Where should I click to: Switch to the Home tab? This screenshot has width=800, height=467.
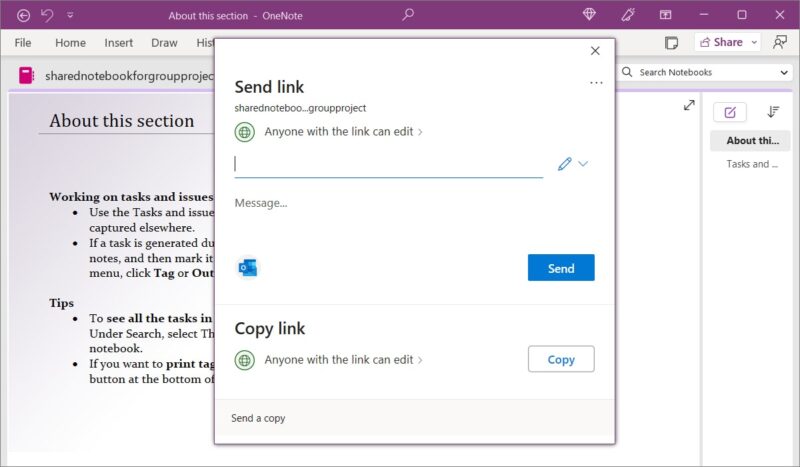[x=70, y=43]
